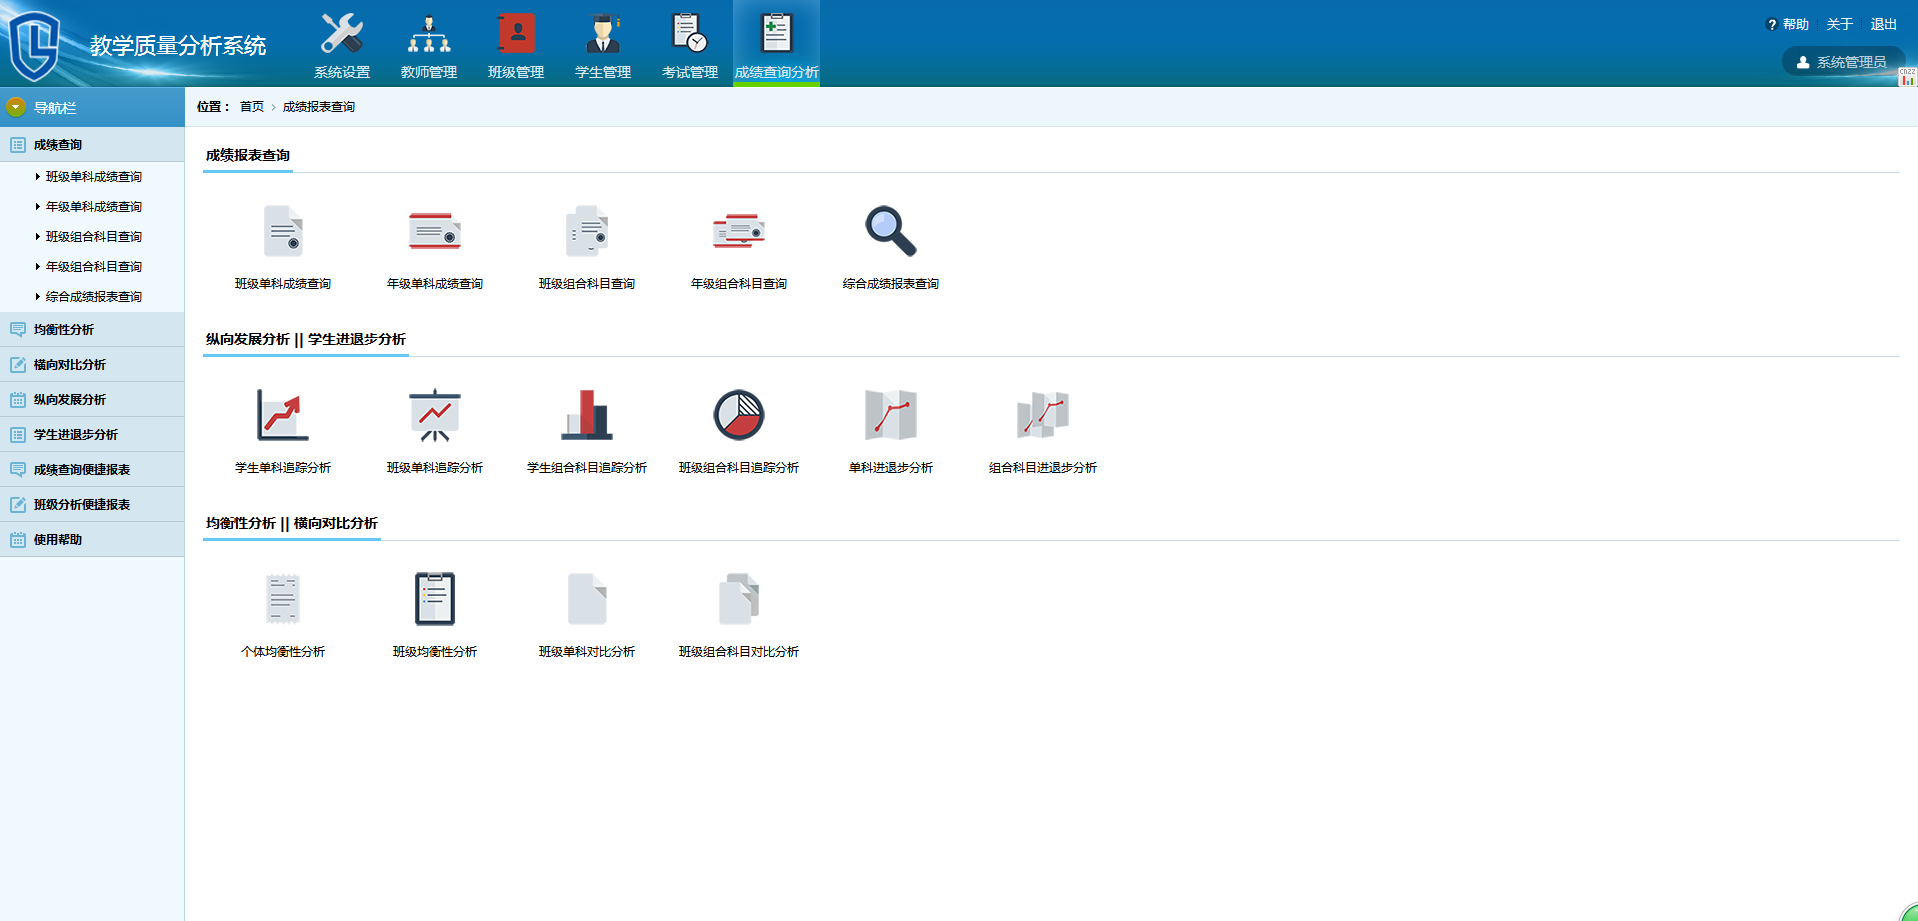Open 学生单科追踪分析 rising chart icon
The width and height of the screenshot is (1918, 921).
point(283,415)
